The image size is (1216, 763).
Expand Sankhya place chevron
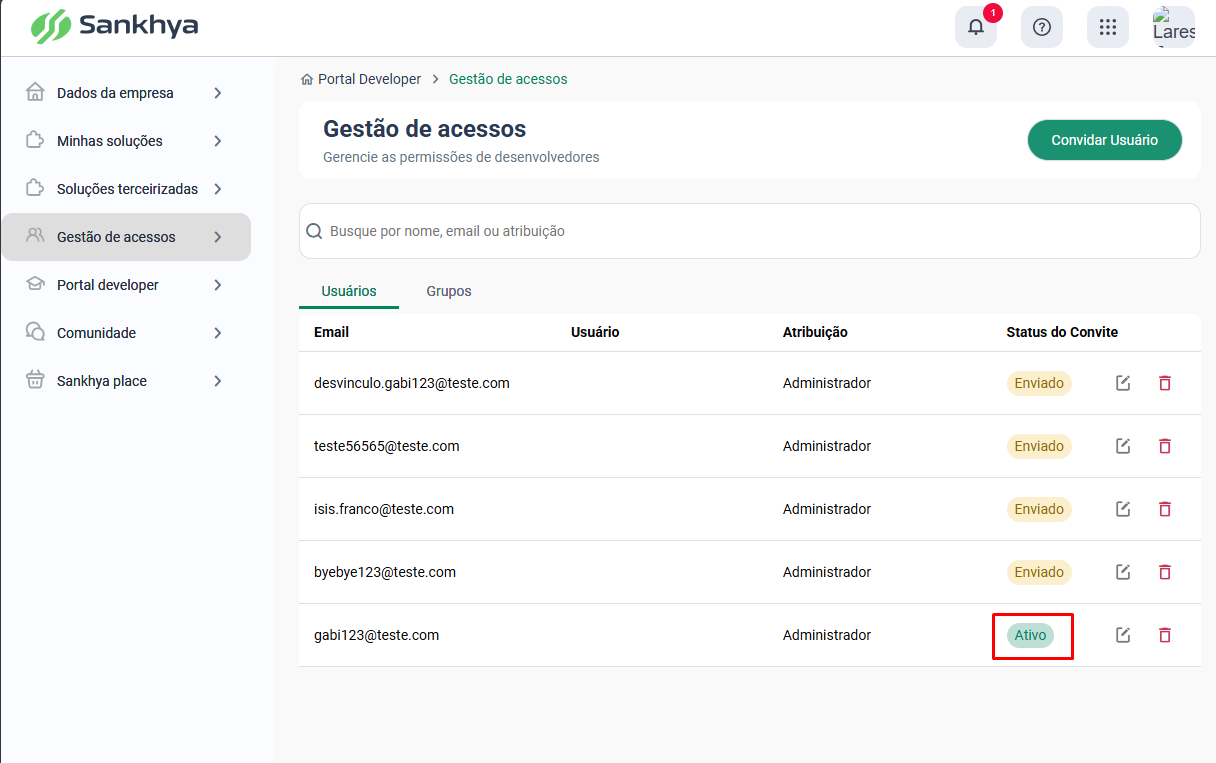[x=218, y=381]
